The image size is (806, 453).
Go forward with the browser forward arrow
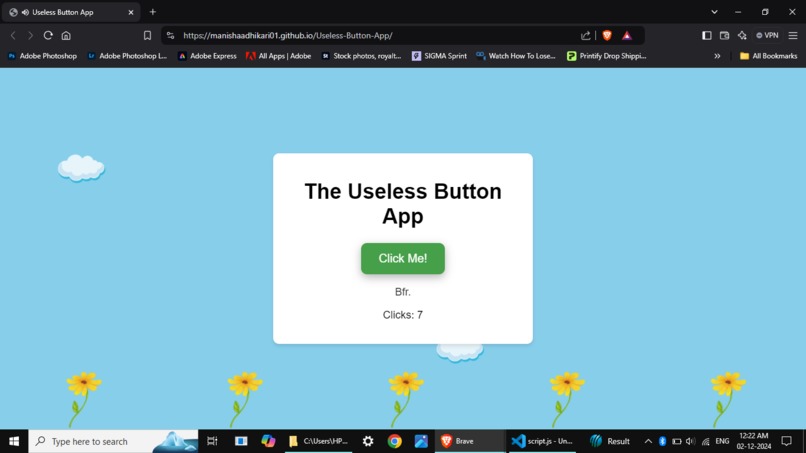(30, 35)
